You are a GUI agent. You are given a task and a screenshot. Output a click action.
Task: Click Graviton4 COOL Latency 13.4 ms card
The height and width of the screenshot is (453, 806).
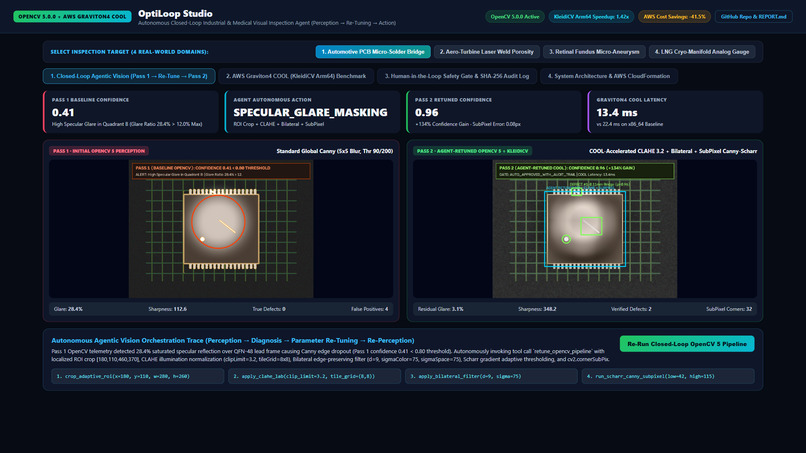point(675,112)
